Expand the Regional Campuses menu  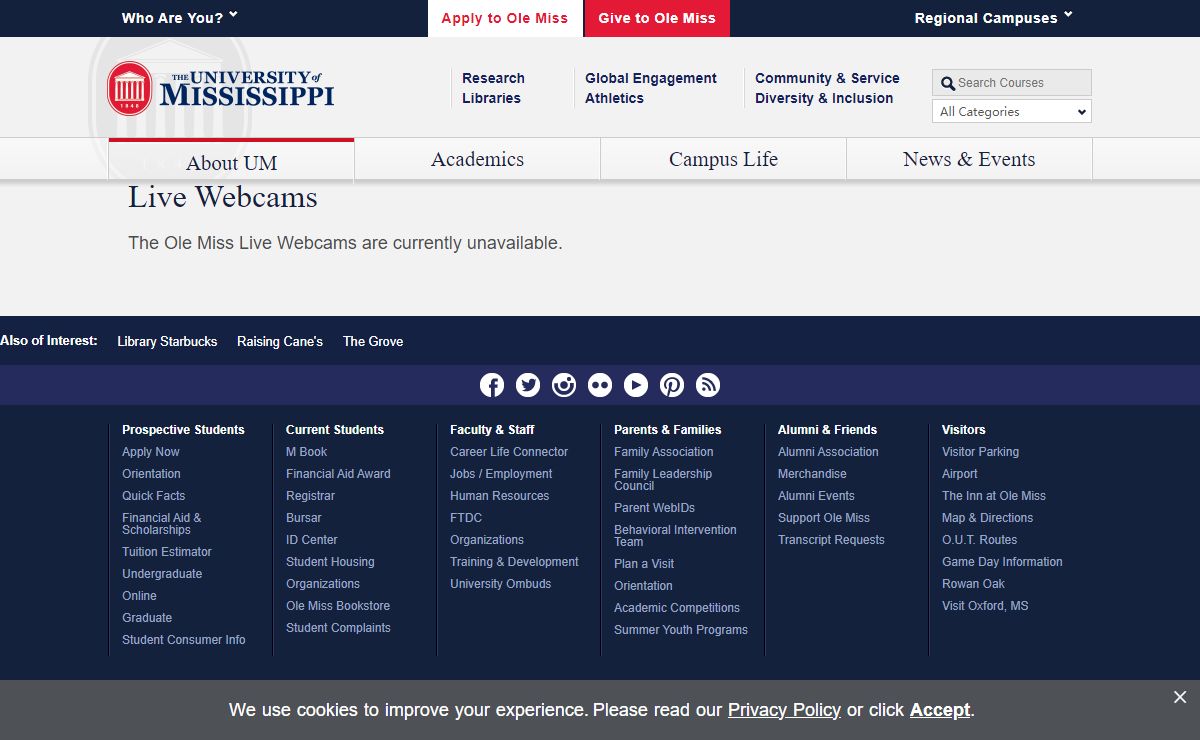click(x=993, y=17)
